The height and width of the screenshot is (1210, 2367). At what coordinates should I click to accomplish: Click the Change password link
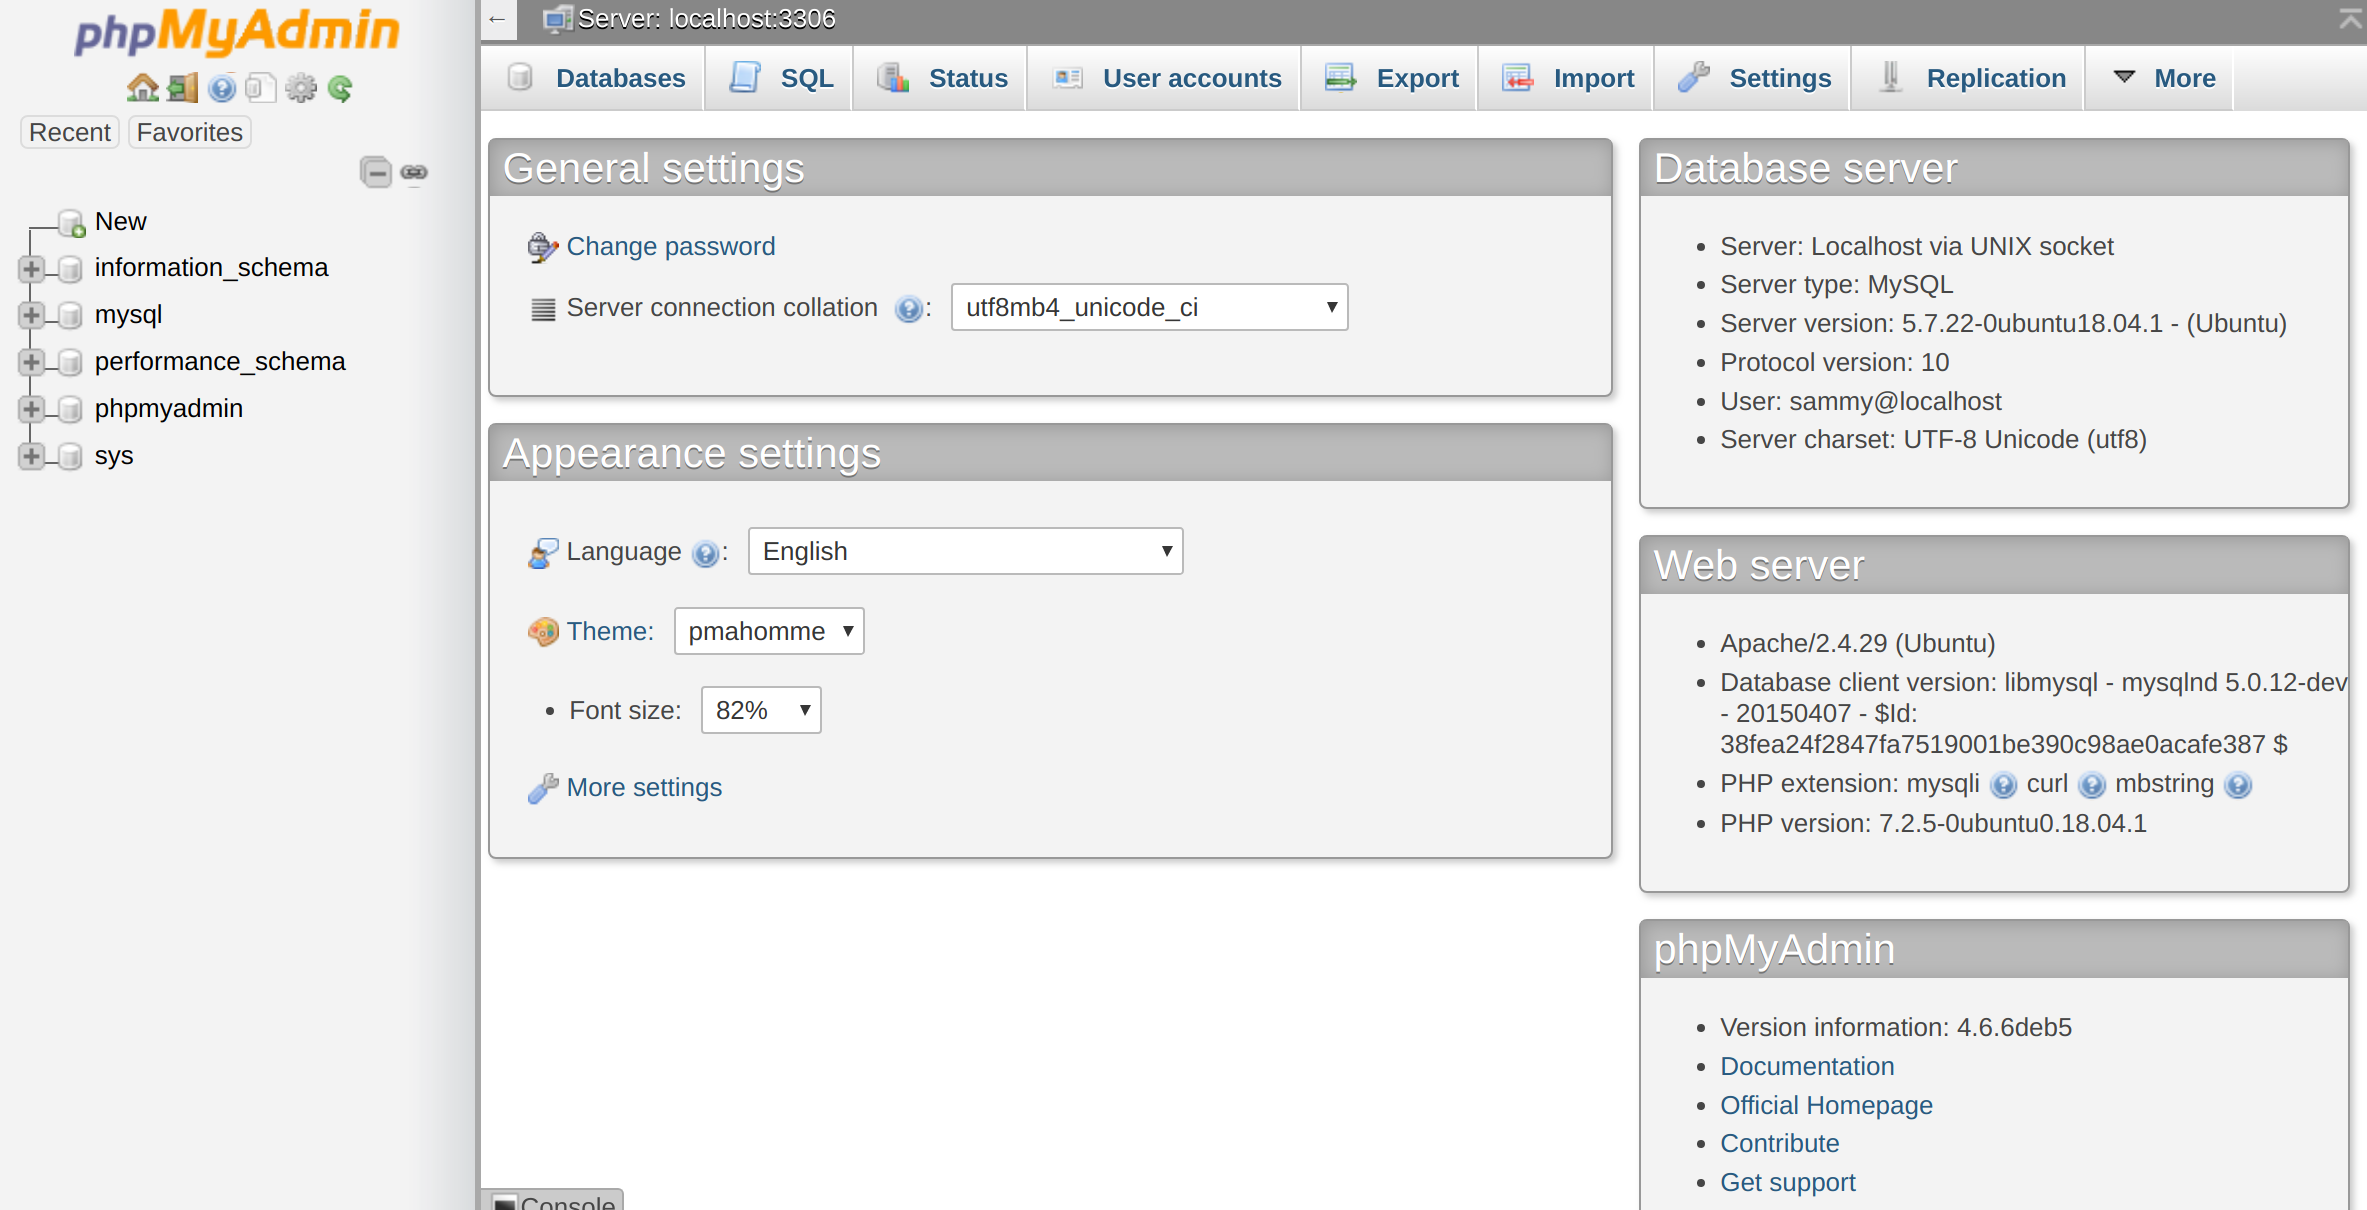pyautogui.click(x=671, y=245)
